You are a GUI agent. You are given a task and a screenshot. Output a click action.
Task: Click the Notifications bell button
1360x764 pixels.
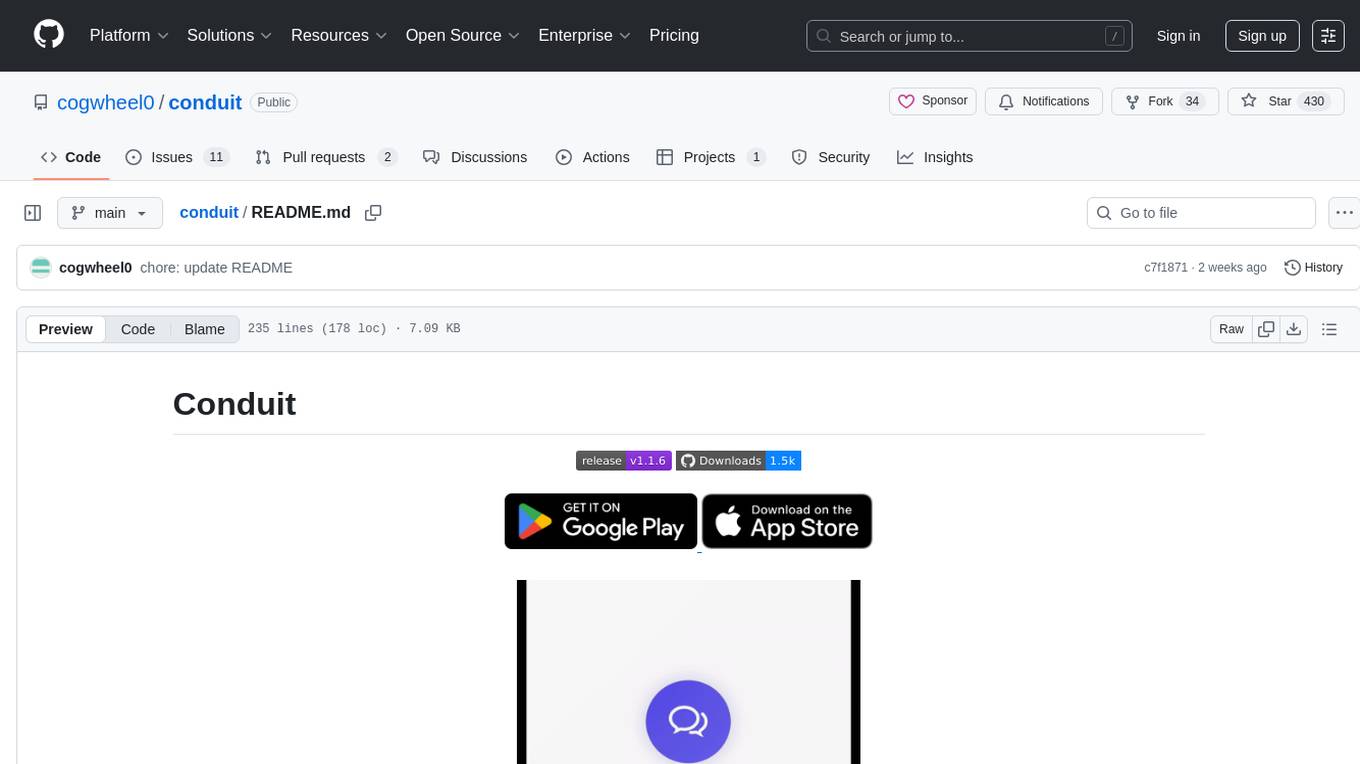coord(1043,101)
